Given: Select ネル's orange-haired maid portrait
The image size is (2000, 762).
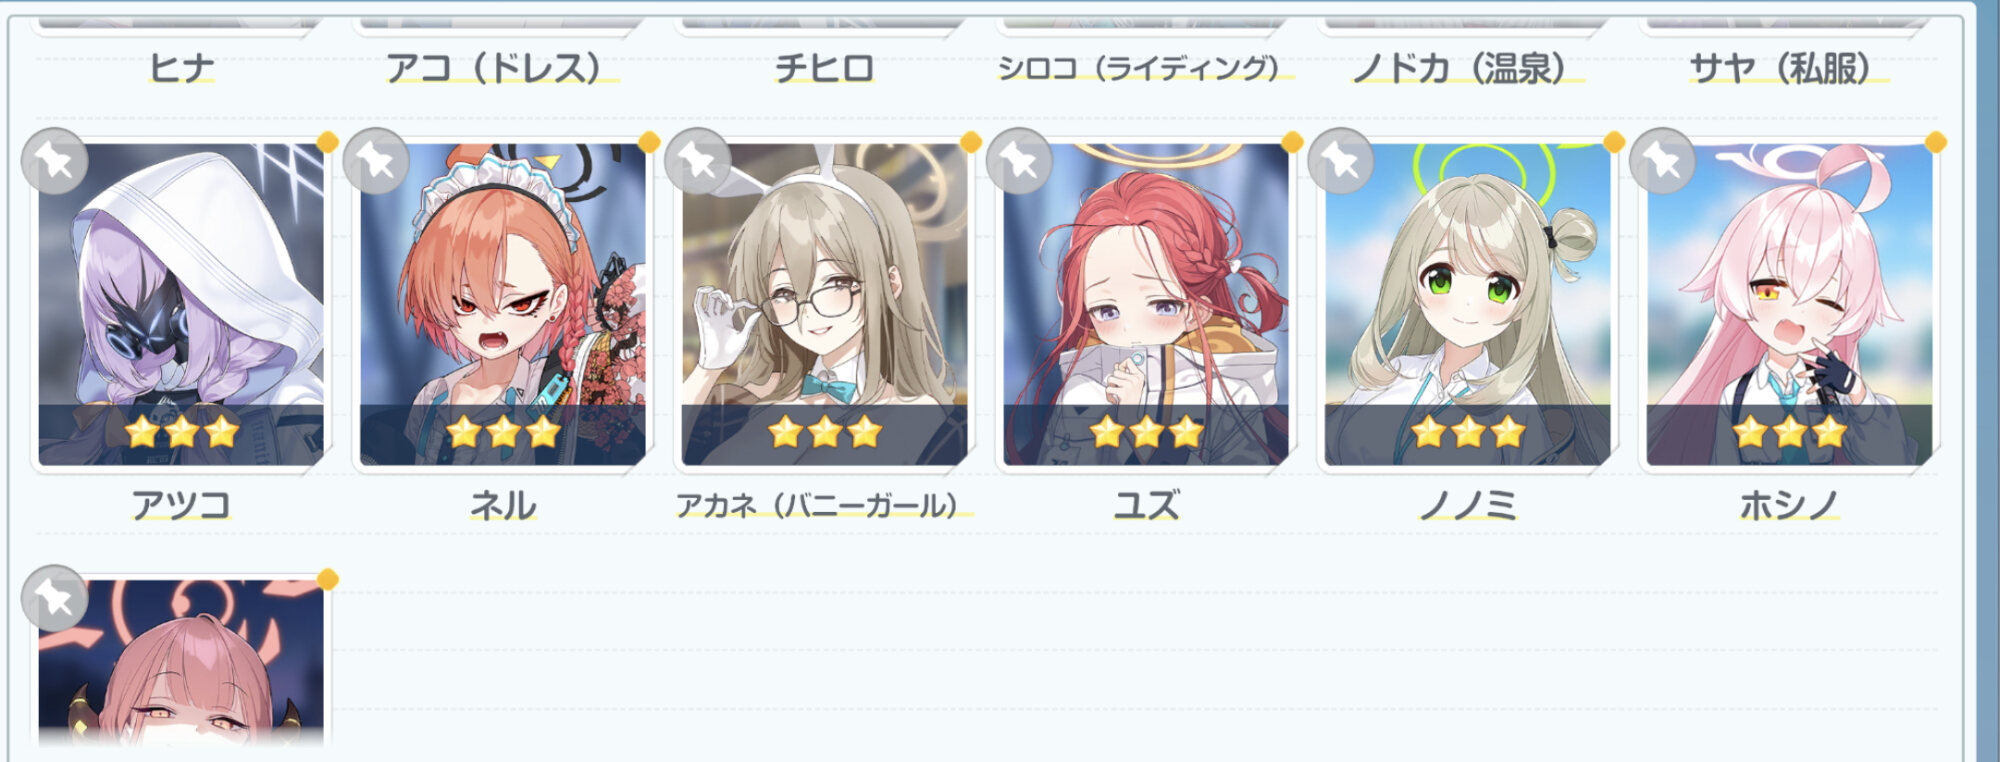Looking at the screenshot, I should click(503, 304).
